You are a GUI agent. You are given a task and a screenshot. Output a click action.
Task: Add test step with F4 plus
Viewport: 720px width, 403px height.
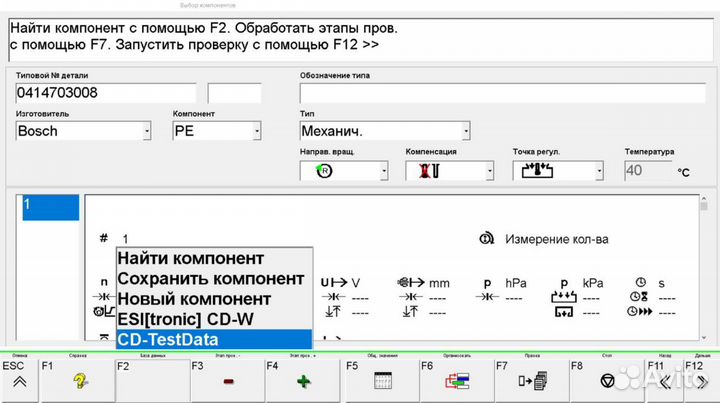303,380
